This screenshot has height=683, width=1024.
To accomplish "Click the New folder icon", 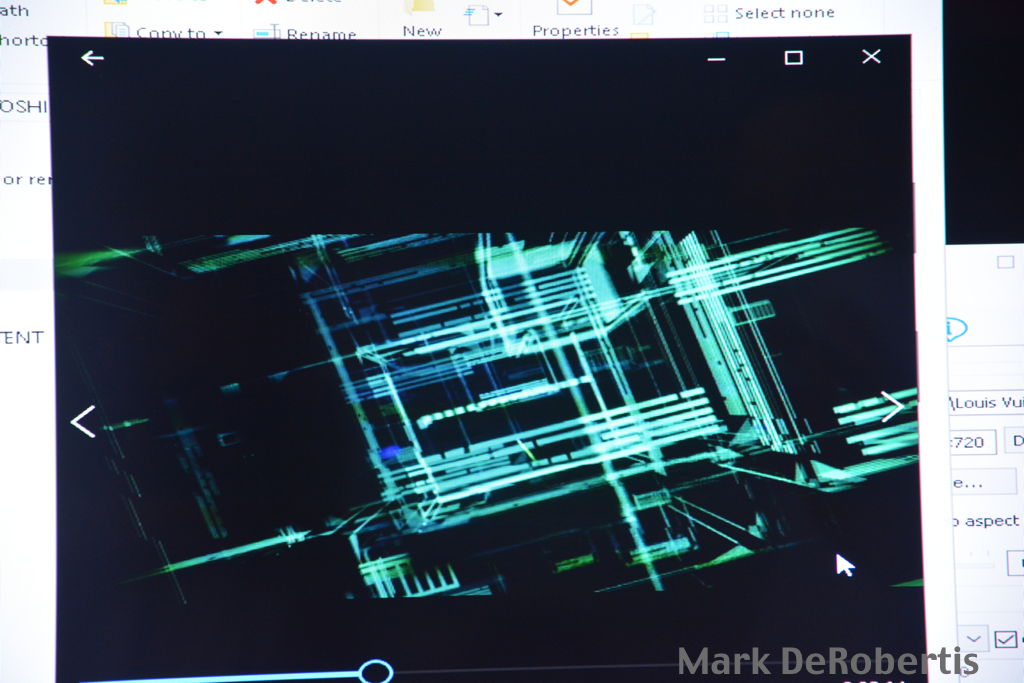I will pos(420,8).
